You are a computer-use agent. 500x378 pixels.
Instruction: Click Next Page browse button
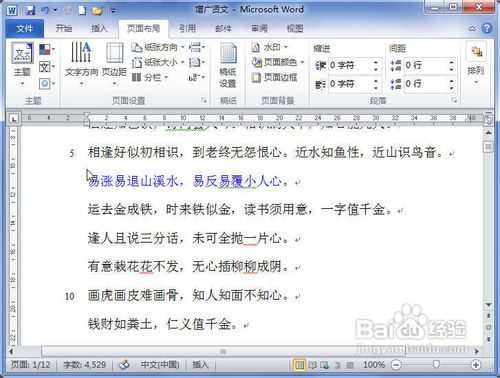pos(488,339)
